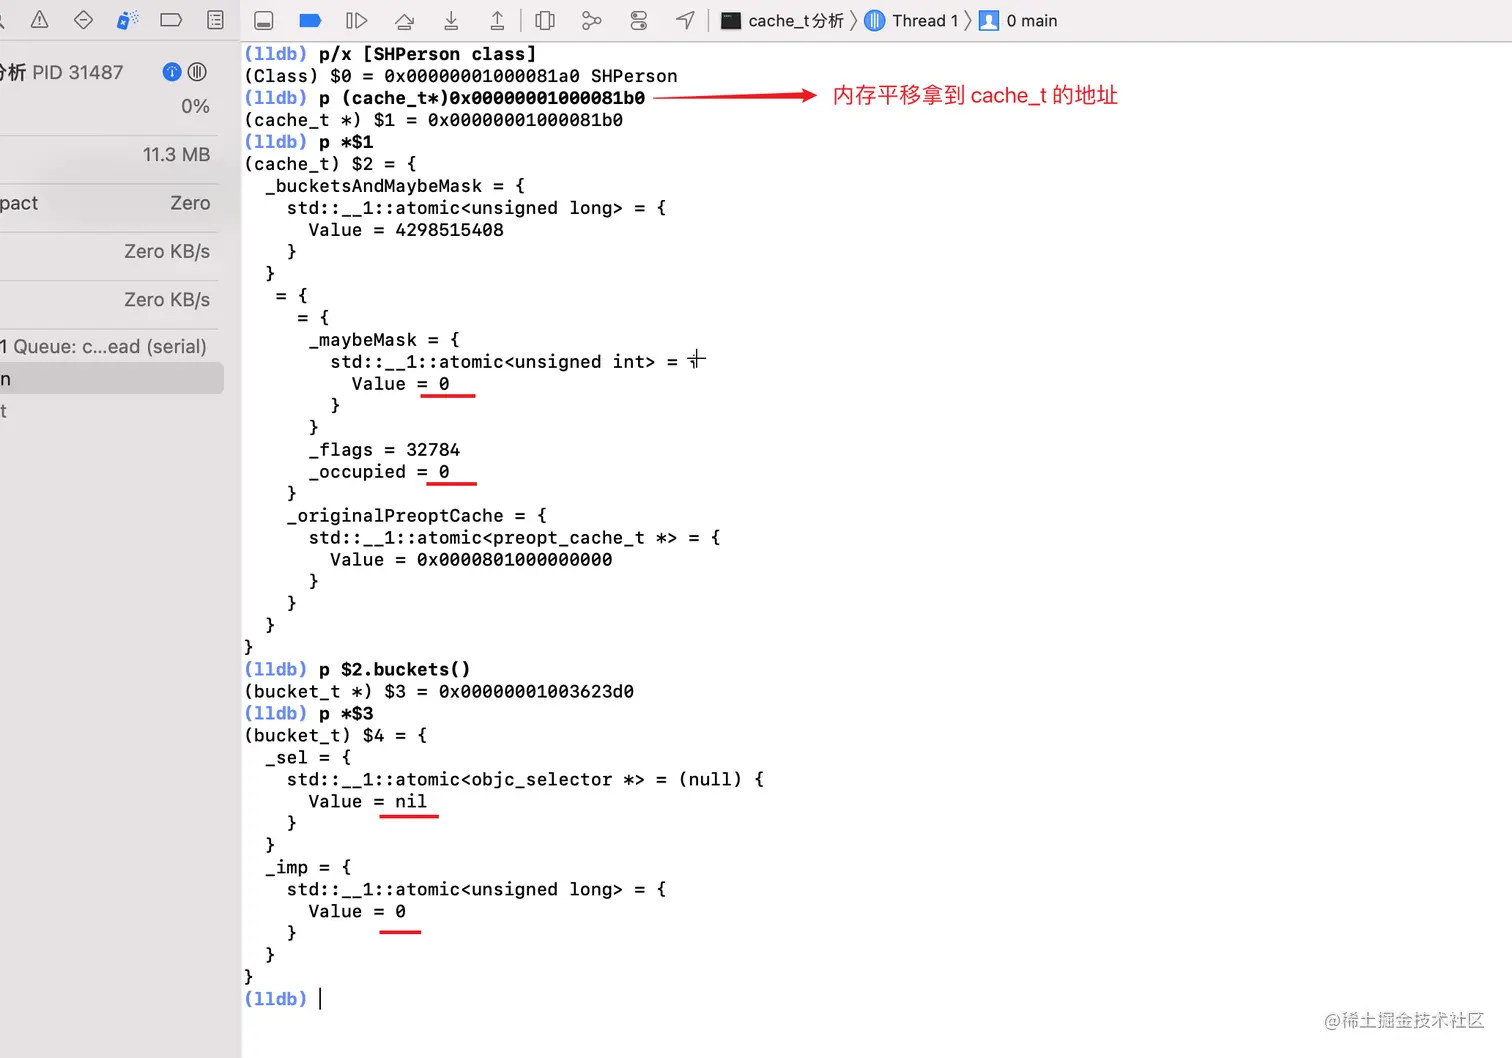Image resolution: width=1512 pixels, height=1058 pixels.
Task: Click the '_occupied = 0' line
Action: click(x=379, y=472)
